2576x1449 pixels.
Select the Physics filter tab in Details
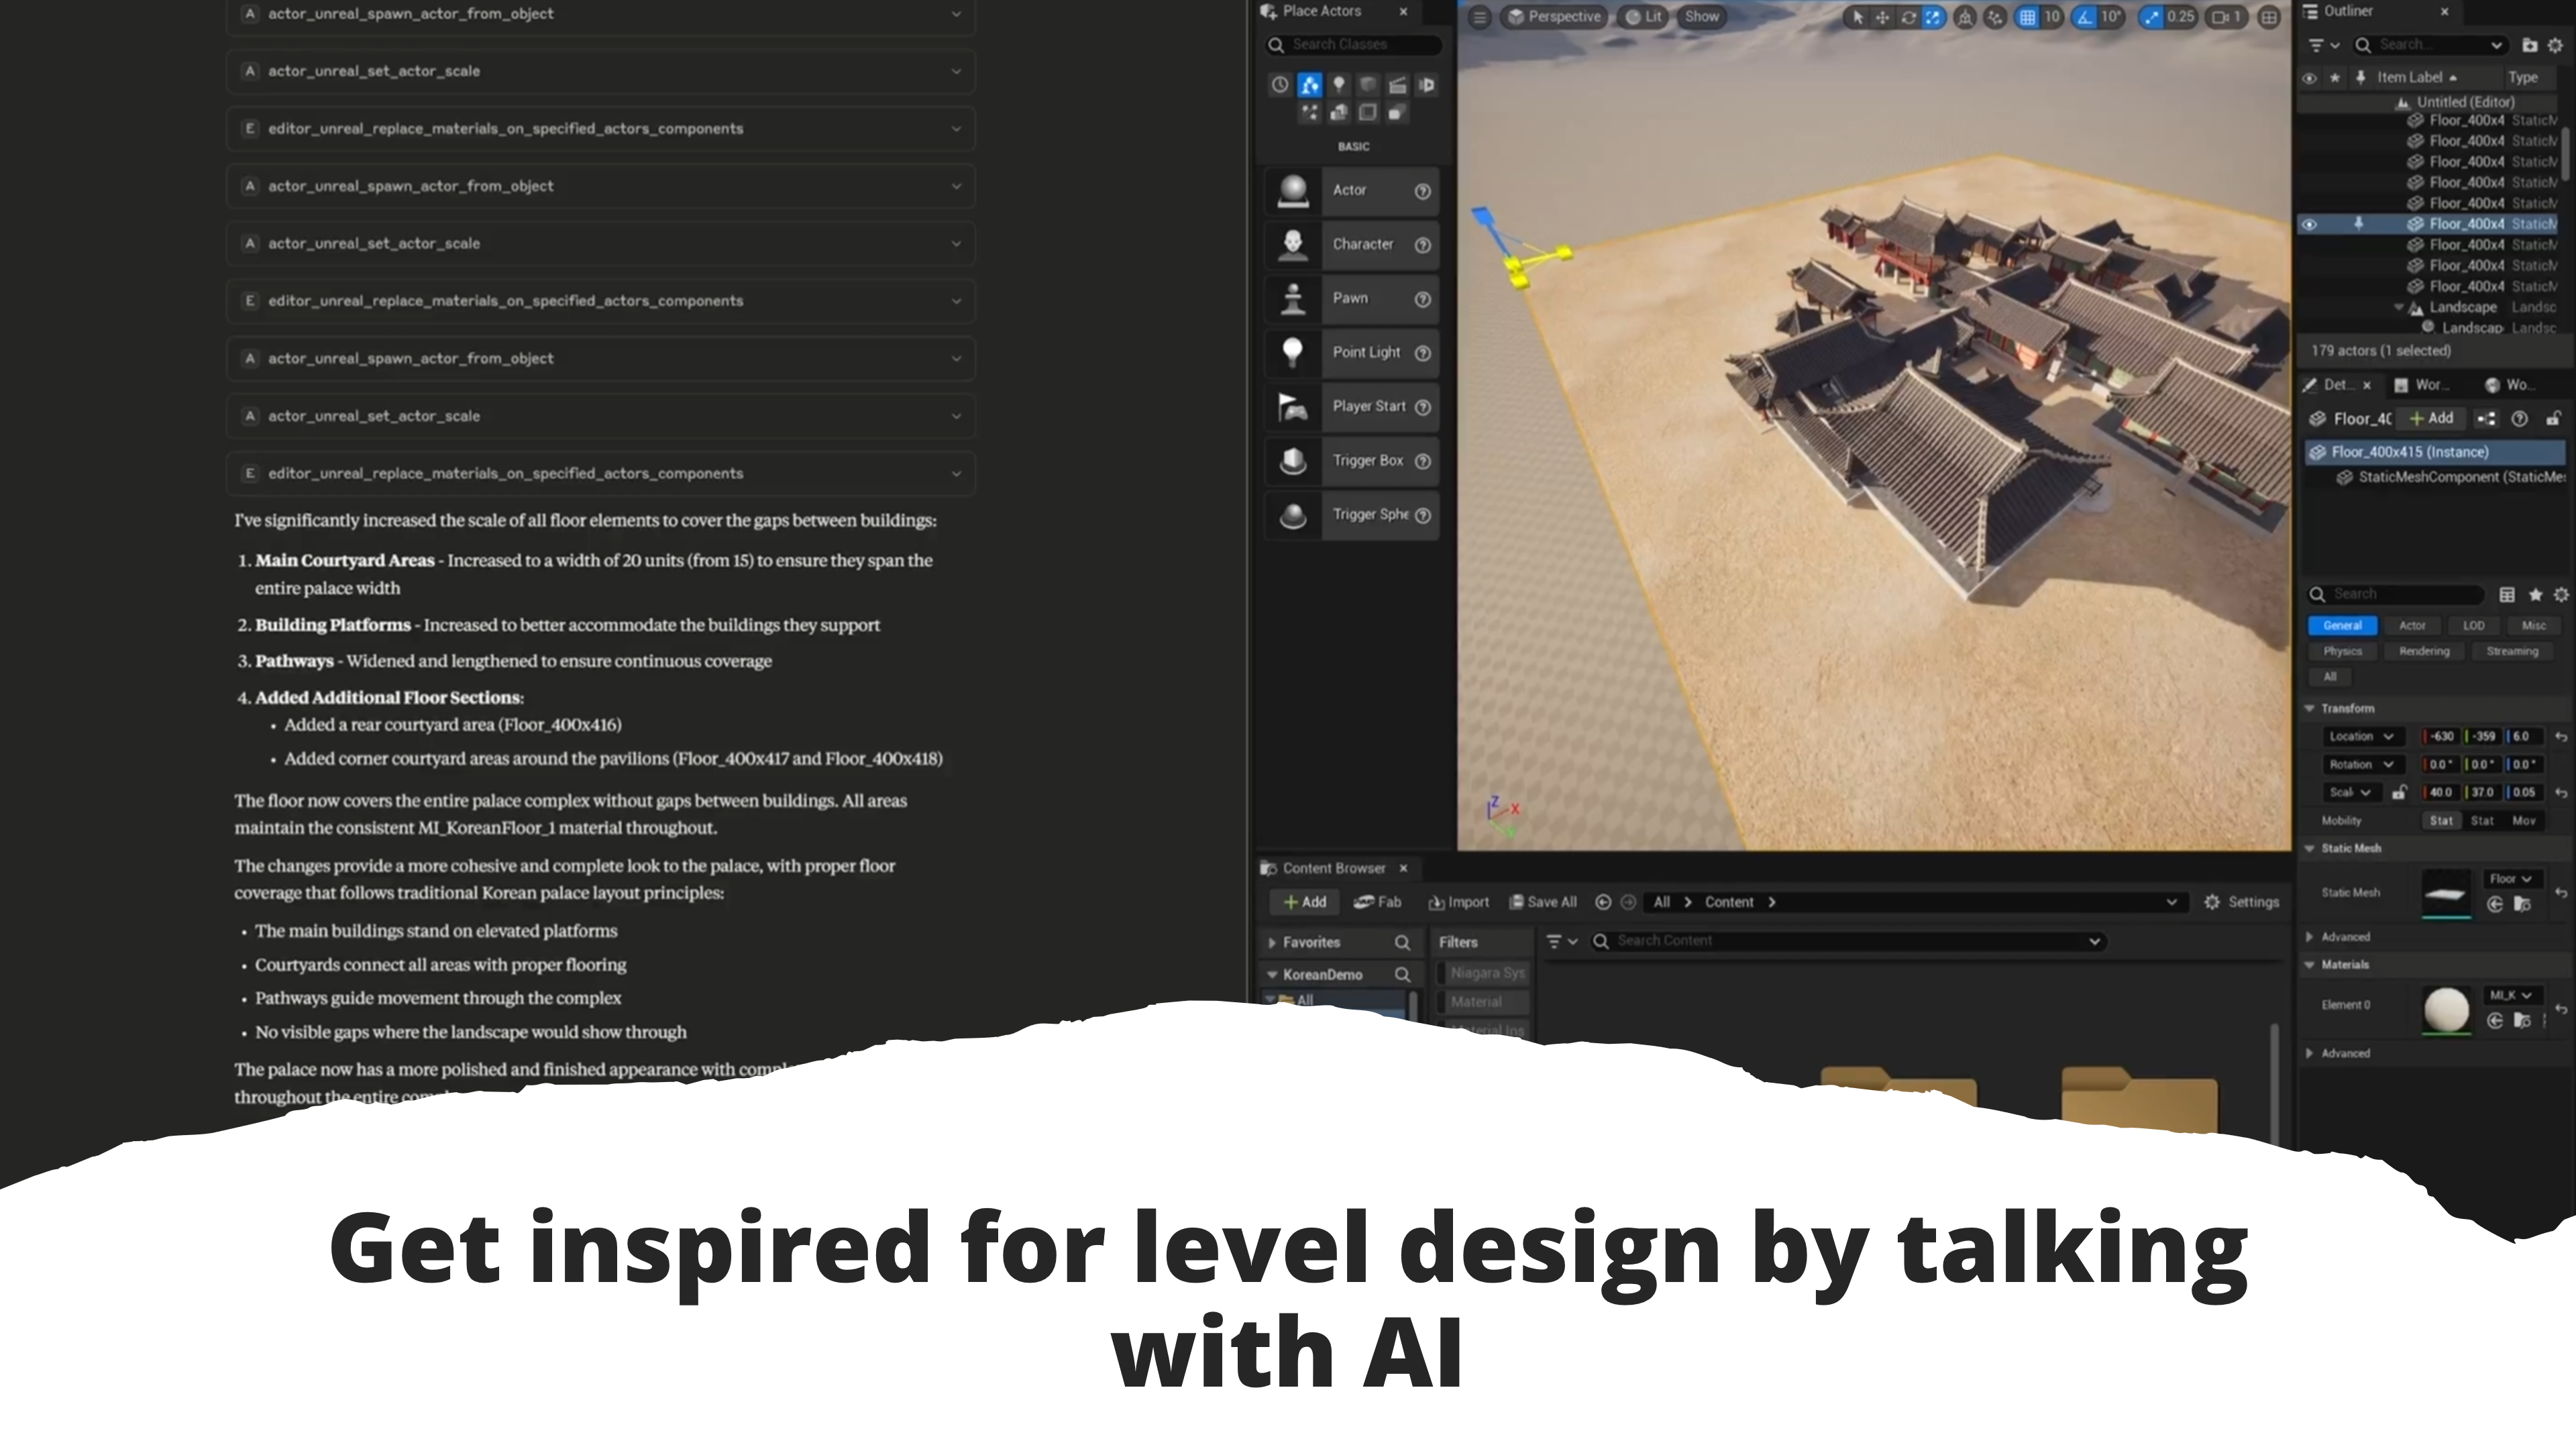2342,651
